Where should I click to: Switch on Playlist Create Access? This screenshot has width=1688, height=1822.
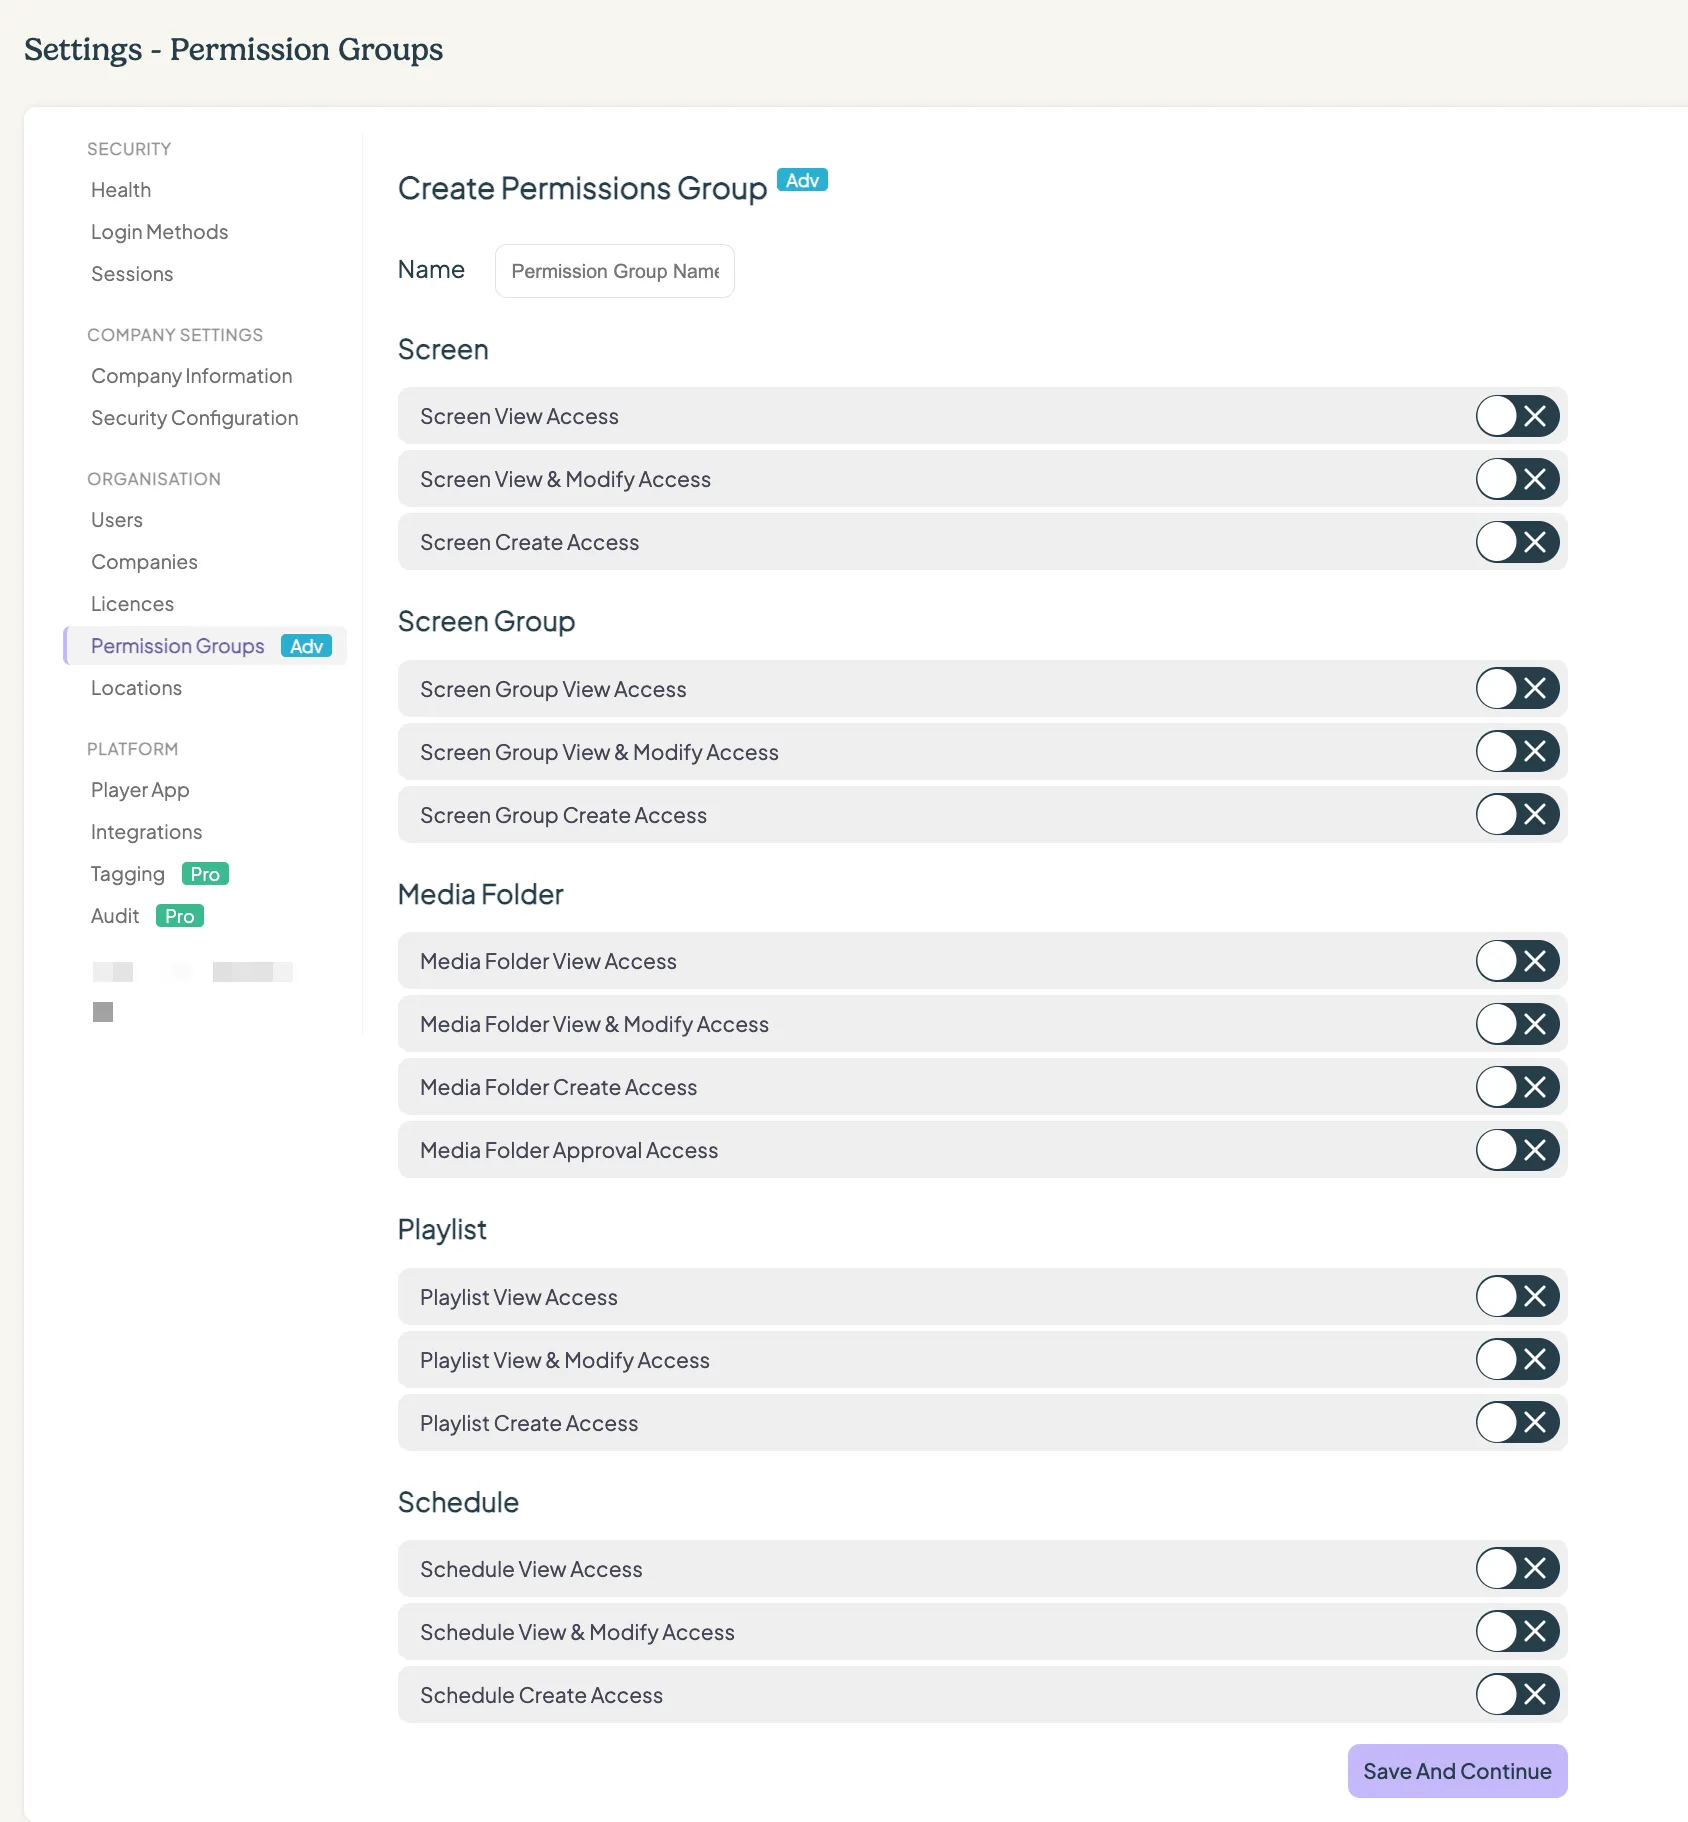pyautogui.click(x=1517, y=1422)
